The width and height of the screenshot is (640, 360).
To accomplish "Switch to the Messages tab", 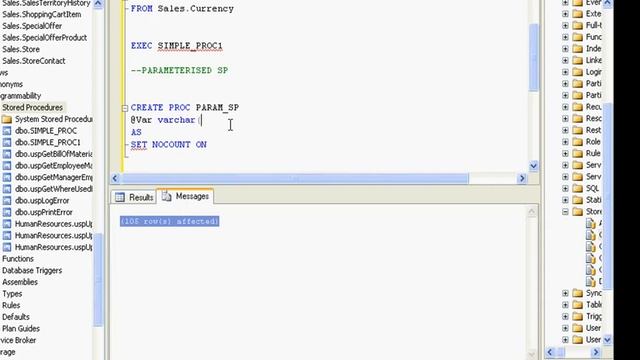I will [185, 196].
